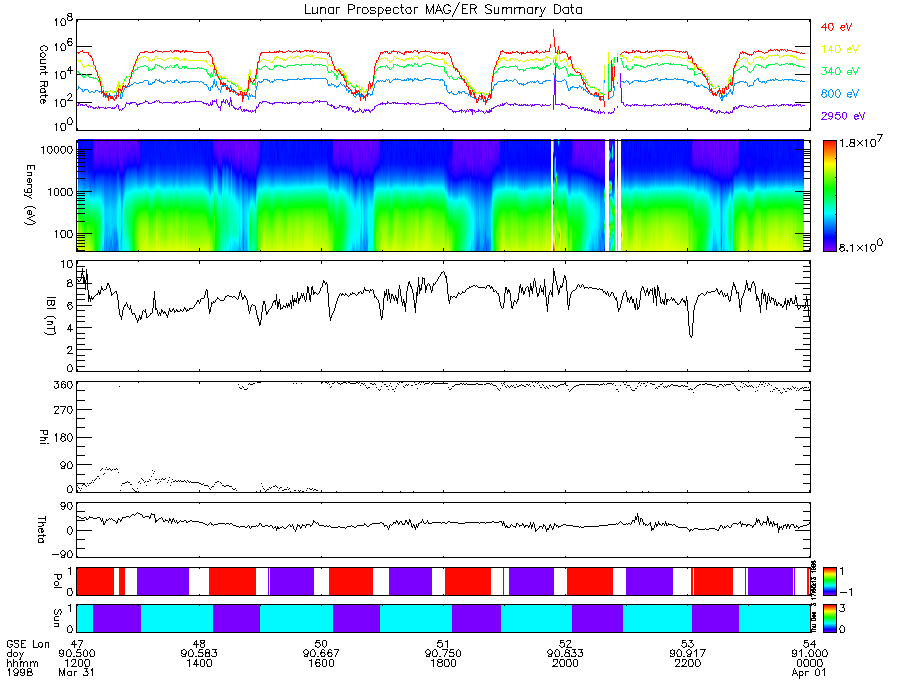Click the "Count Rate" axis label
Viewport: 900px width, 700px height.
[43, 74]
